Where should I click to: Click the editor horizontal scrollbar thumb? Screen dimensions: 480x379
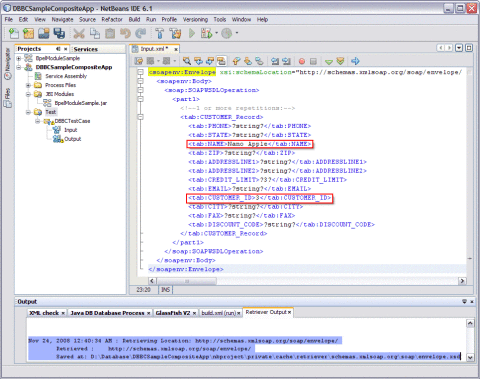click(187, 281)
